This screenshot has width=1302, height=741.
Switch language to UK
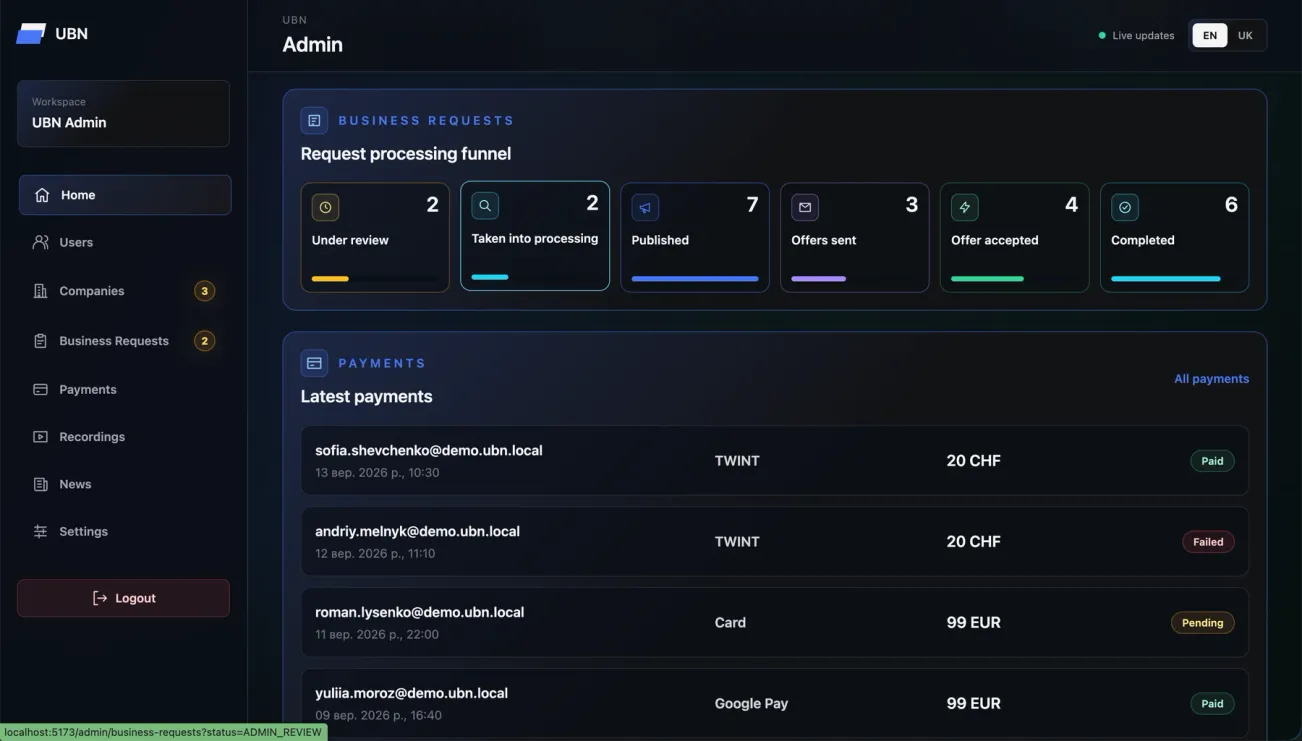(x=1245, y=35)
